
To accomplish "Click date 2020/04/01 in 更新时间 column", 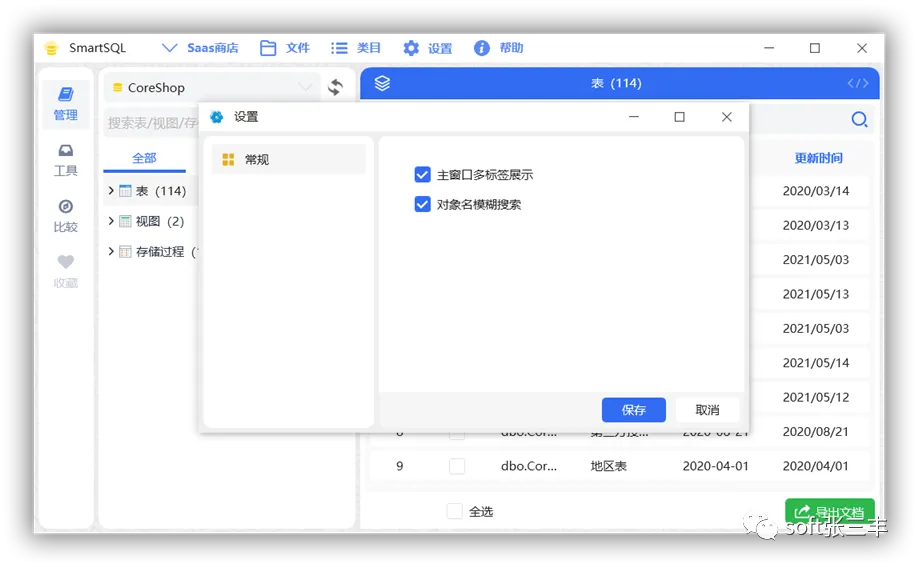I will click(816, 466).
